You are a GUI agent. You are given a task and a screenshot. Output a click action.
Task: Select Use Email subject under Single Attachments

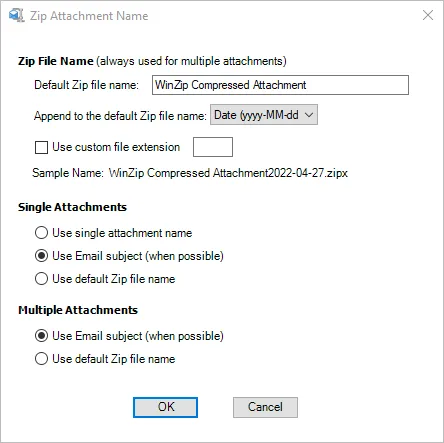click(41, 256)
